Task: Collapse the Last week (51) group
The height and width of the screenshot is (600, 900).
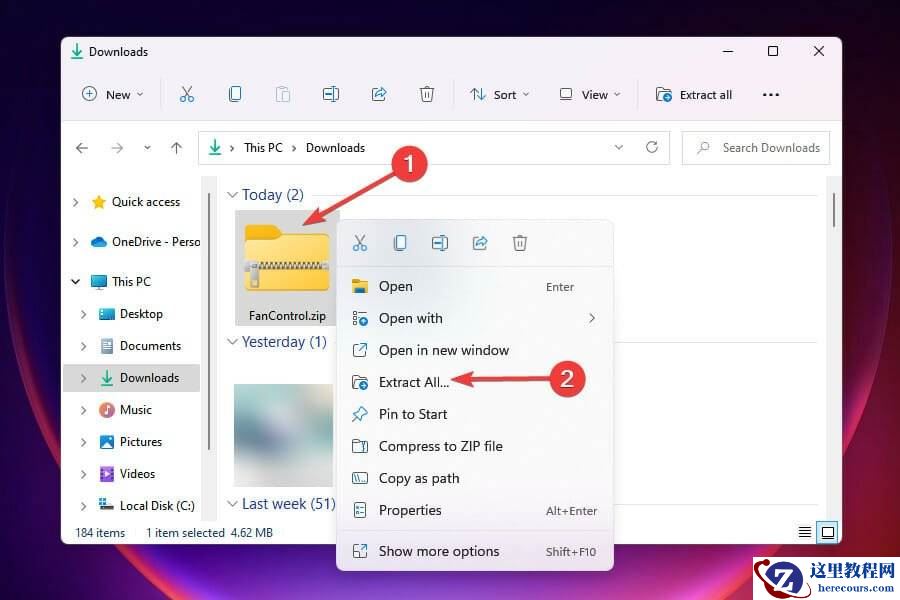Action: [232, 504]
